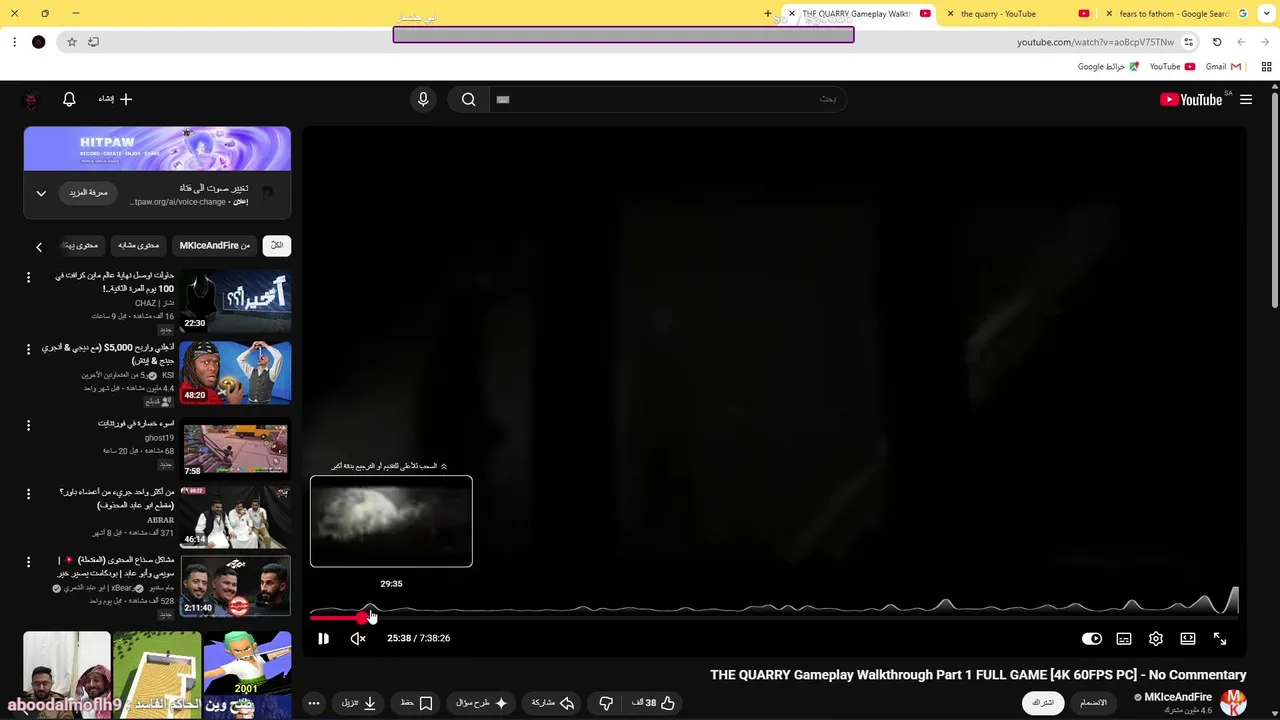
Task: Select the محتوى مشابه filter chip
Action: [139, 245]
